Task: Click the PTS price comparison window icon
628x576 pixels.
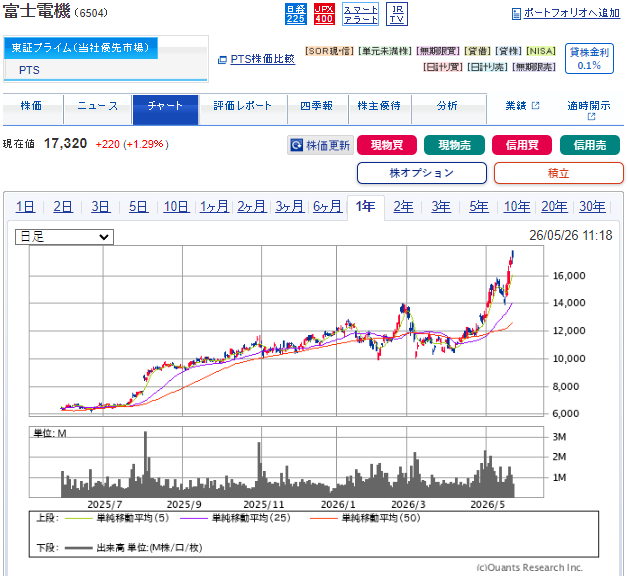Action: pos(222,60)
